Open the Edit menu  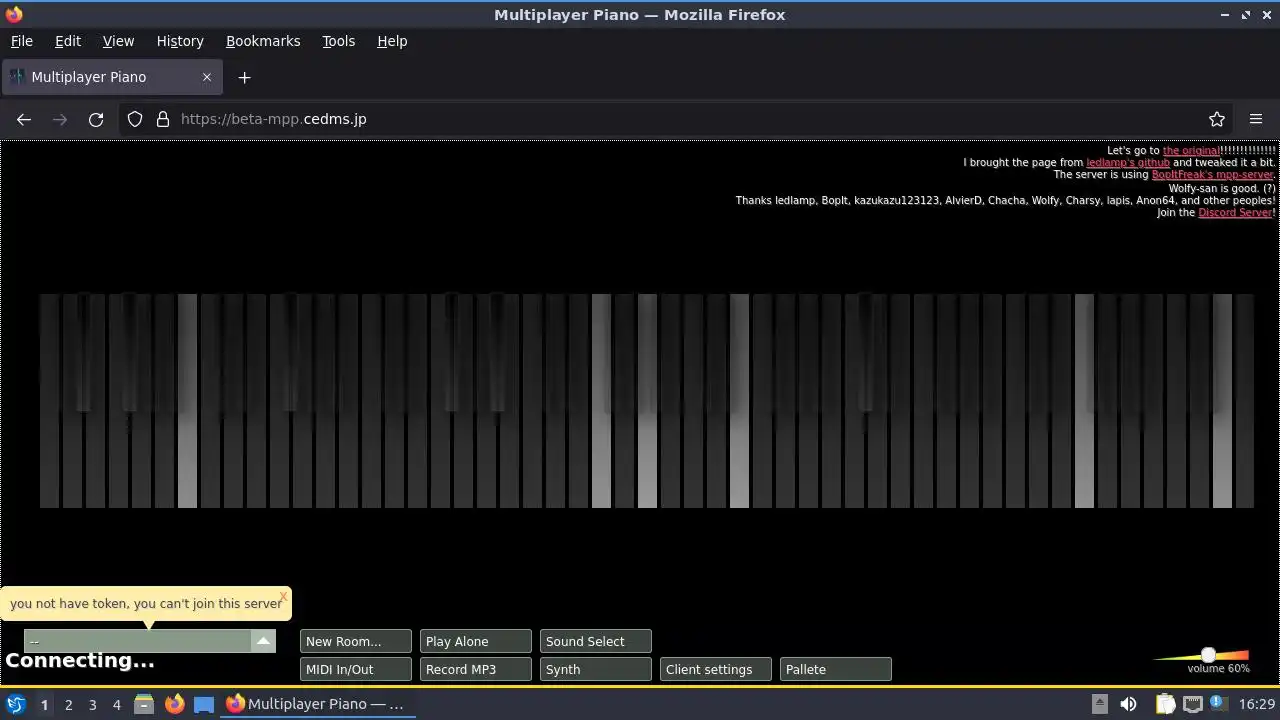pos(68,41)
